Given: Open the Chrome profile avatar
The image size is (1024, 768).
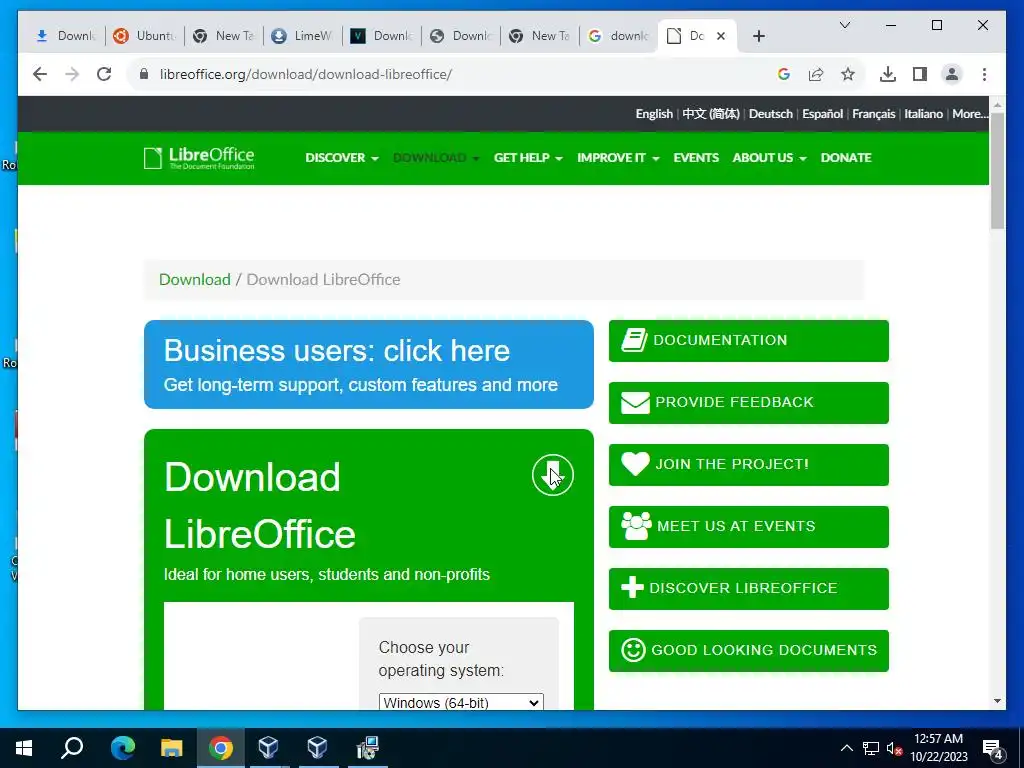Looking at the screenshot, I should tap(952, 74).
